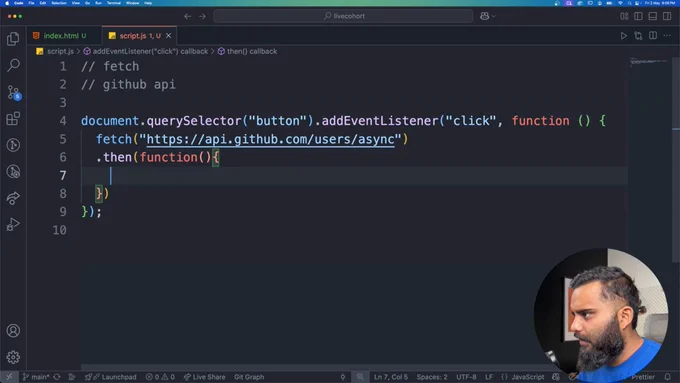Click the "// github api" comment on line 2

128,85
